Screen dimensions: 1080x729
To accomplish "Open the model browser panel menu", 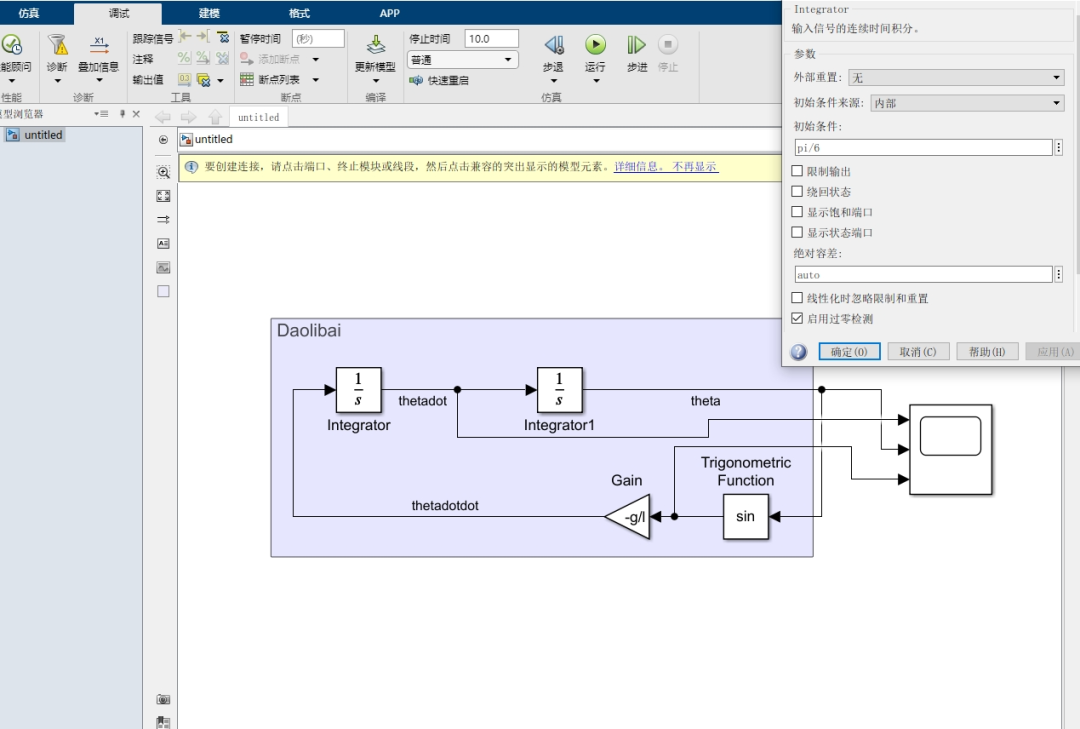I will (x=102, y=114).
